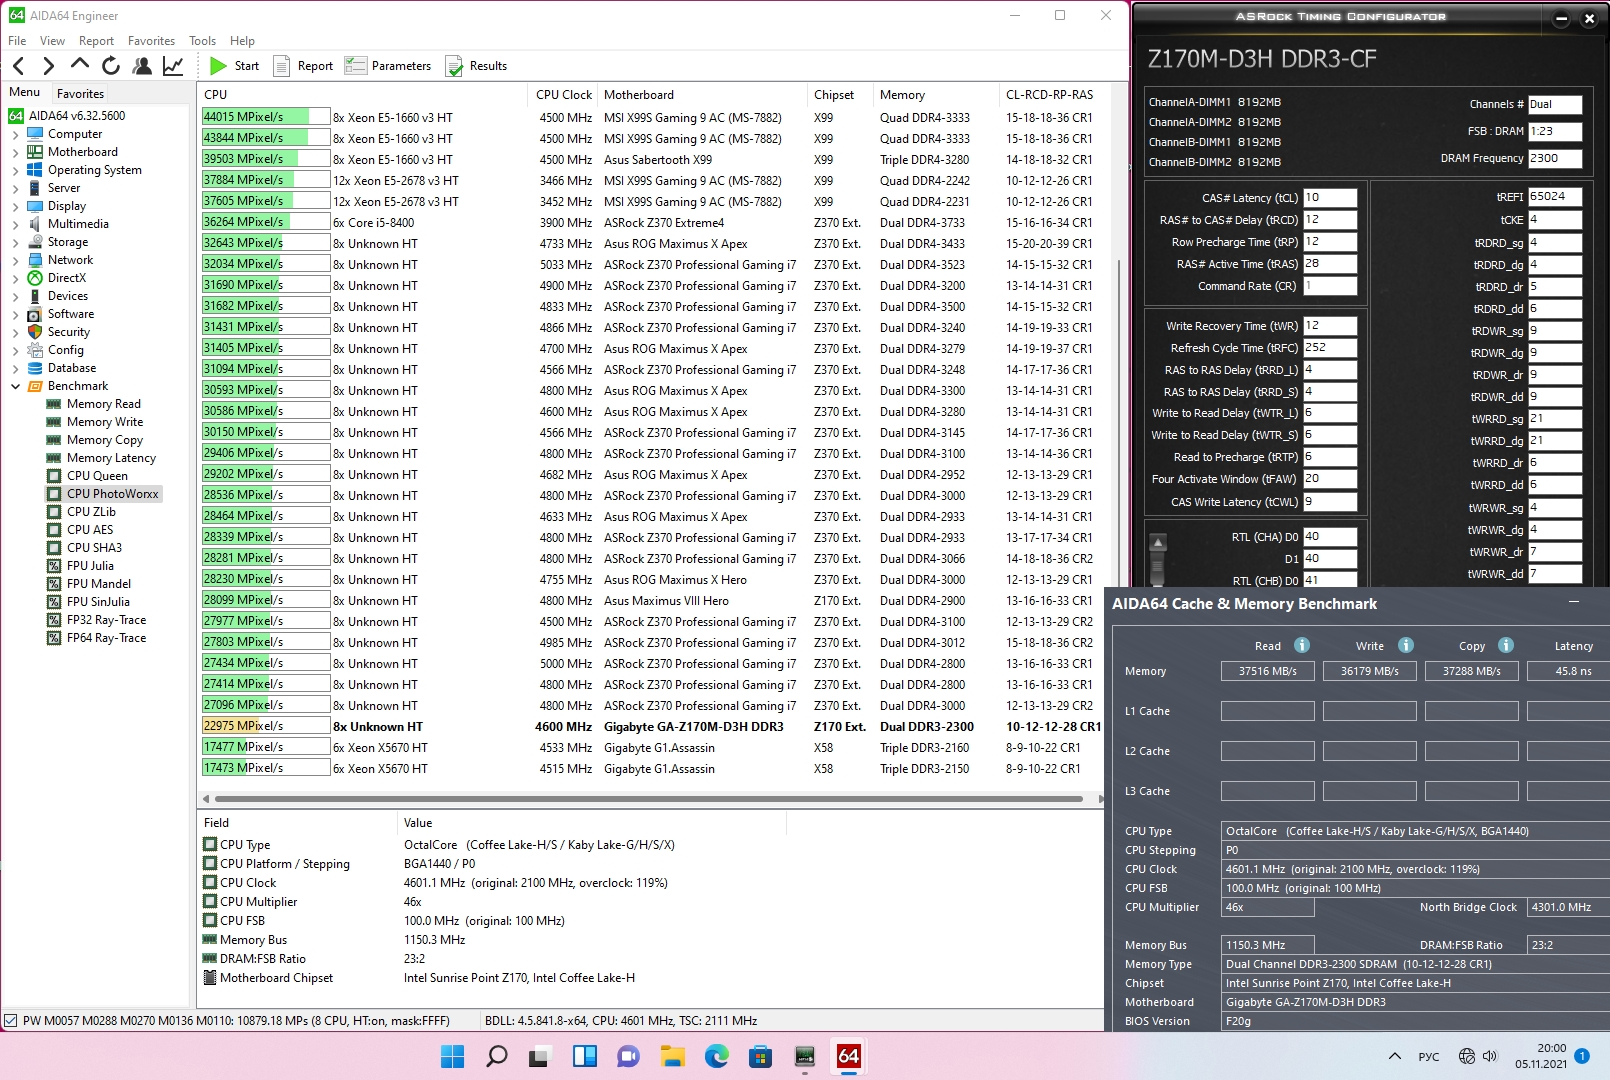Image resolution: width=1610 pixels, height=1080 pixels.
Task: Click the line graph toolbar icon
Action: [173, 66]
